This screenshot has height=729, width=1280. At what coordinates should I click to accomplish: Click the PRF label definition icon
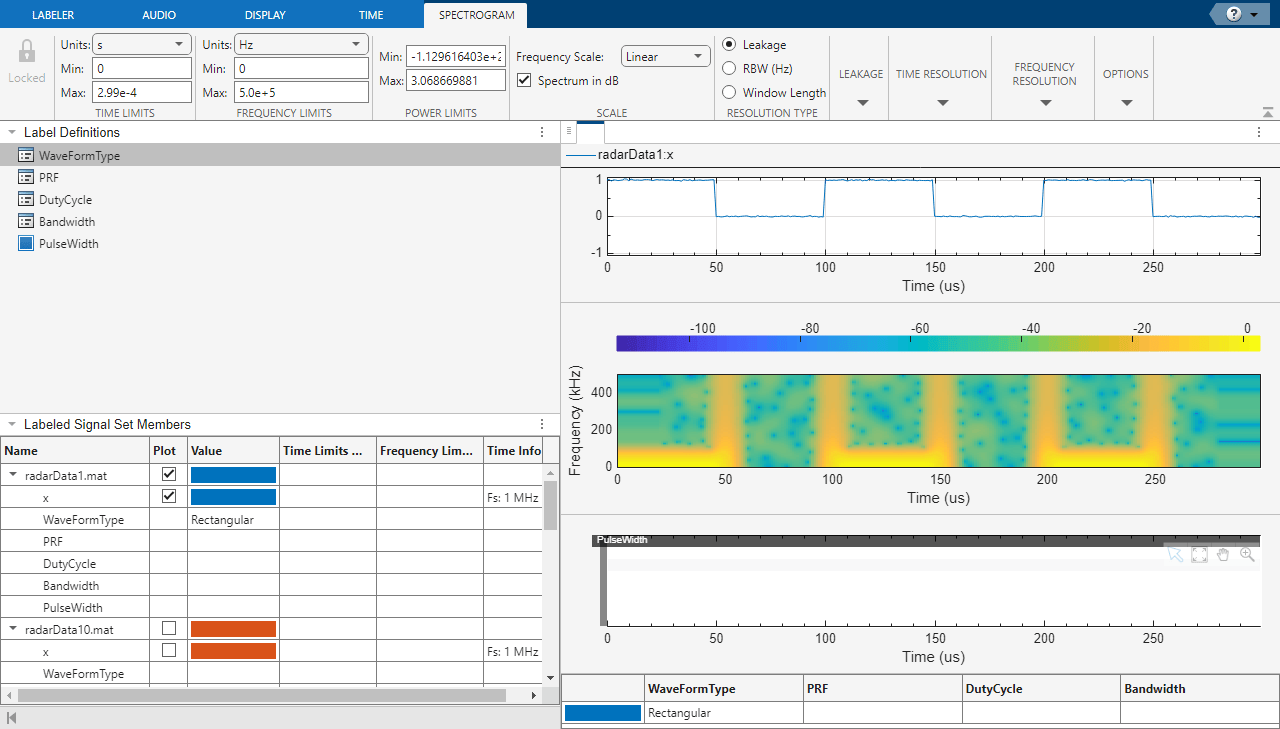(x=27, y=178)
